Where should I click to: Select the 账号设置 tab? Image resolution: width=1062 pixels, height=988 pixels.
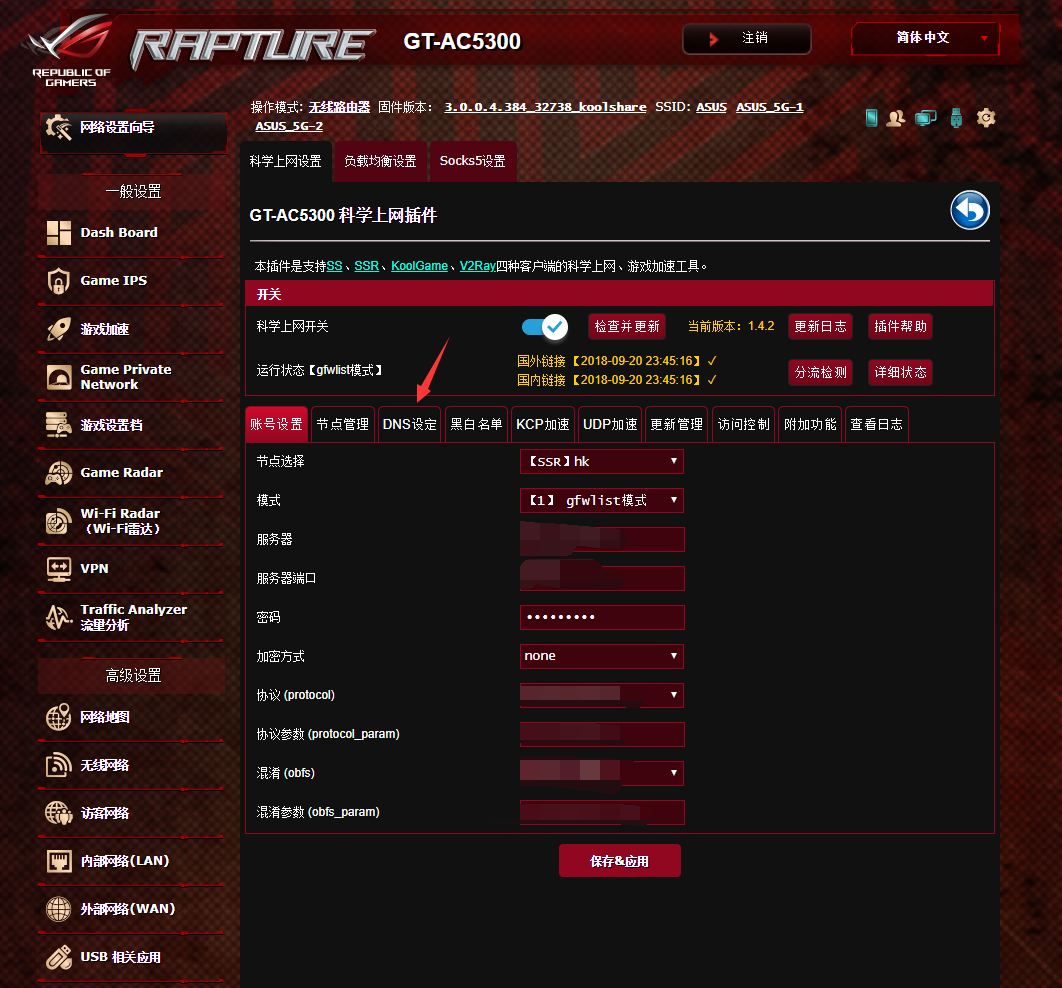[276, 425]
